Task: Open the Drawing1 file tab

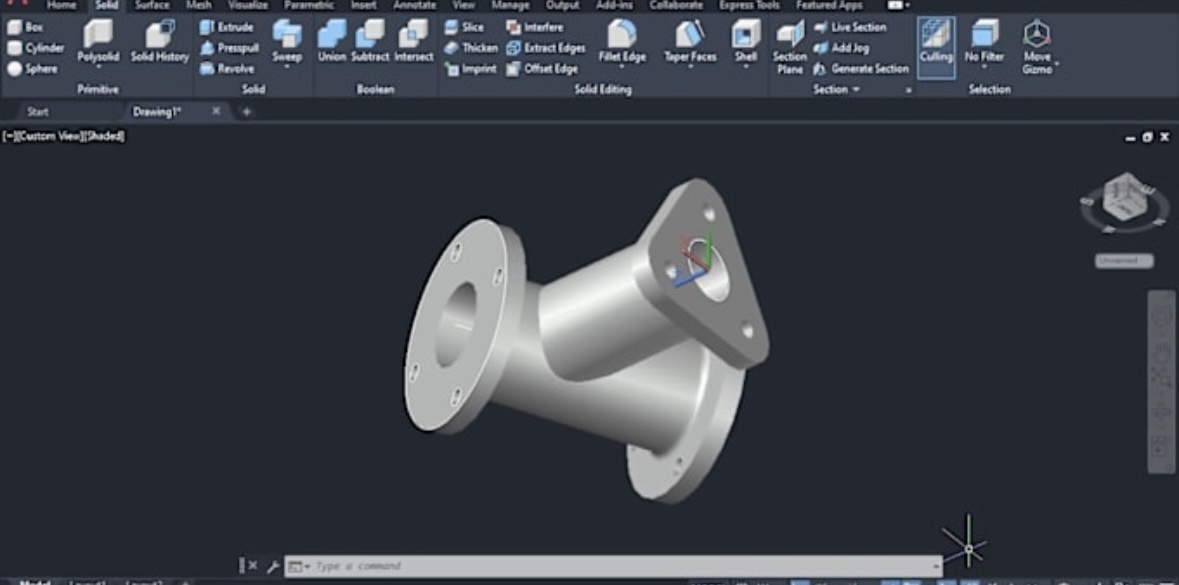Action: coord(157,112)
